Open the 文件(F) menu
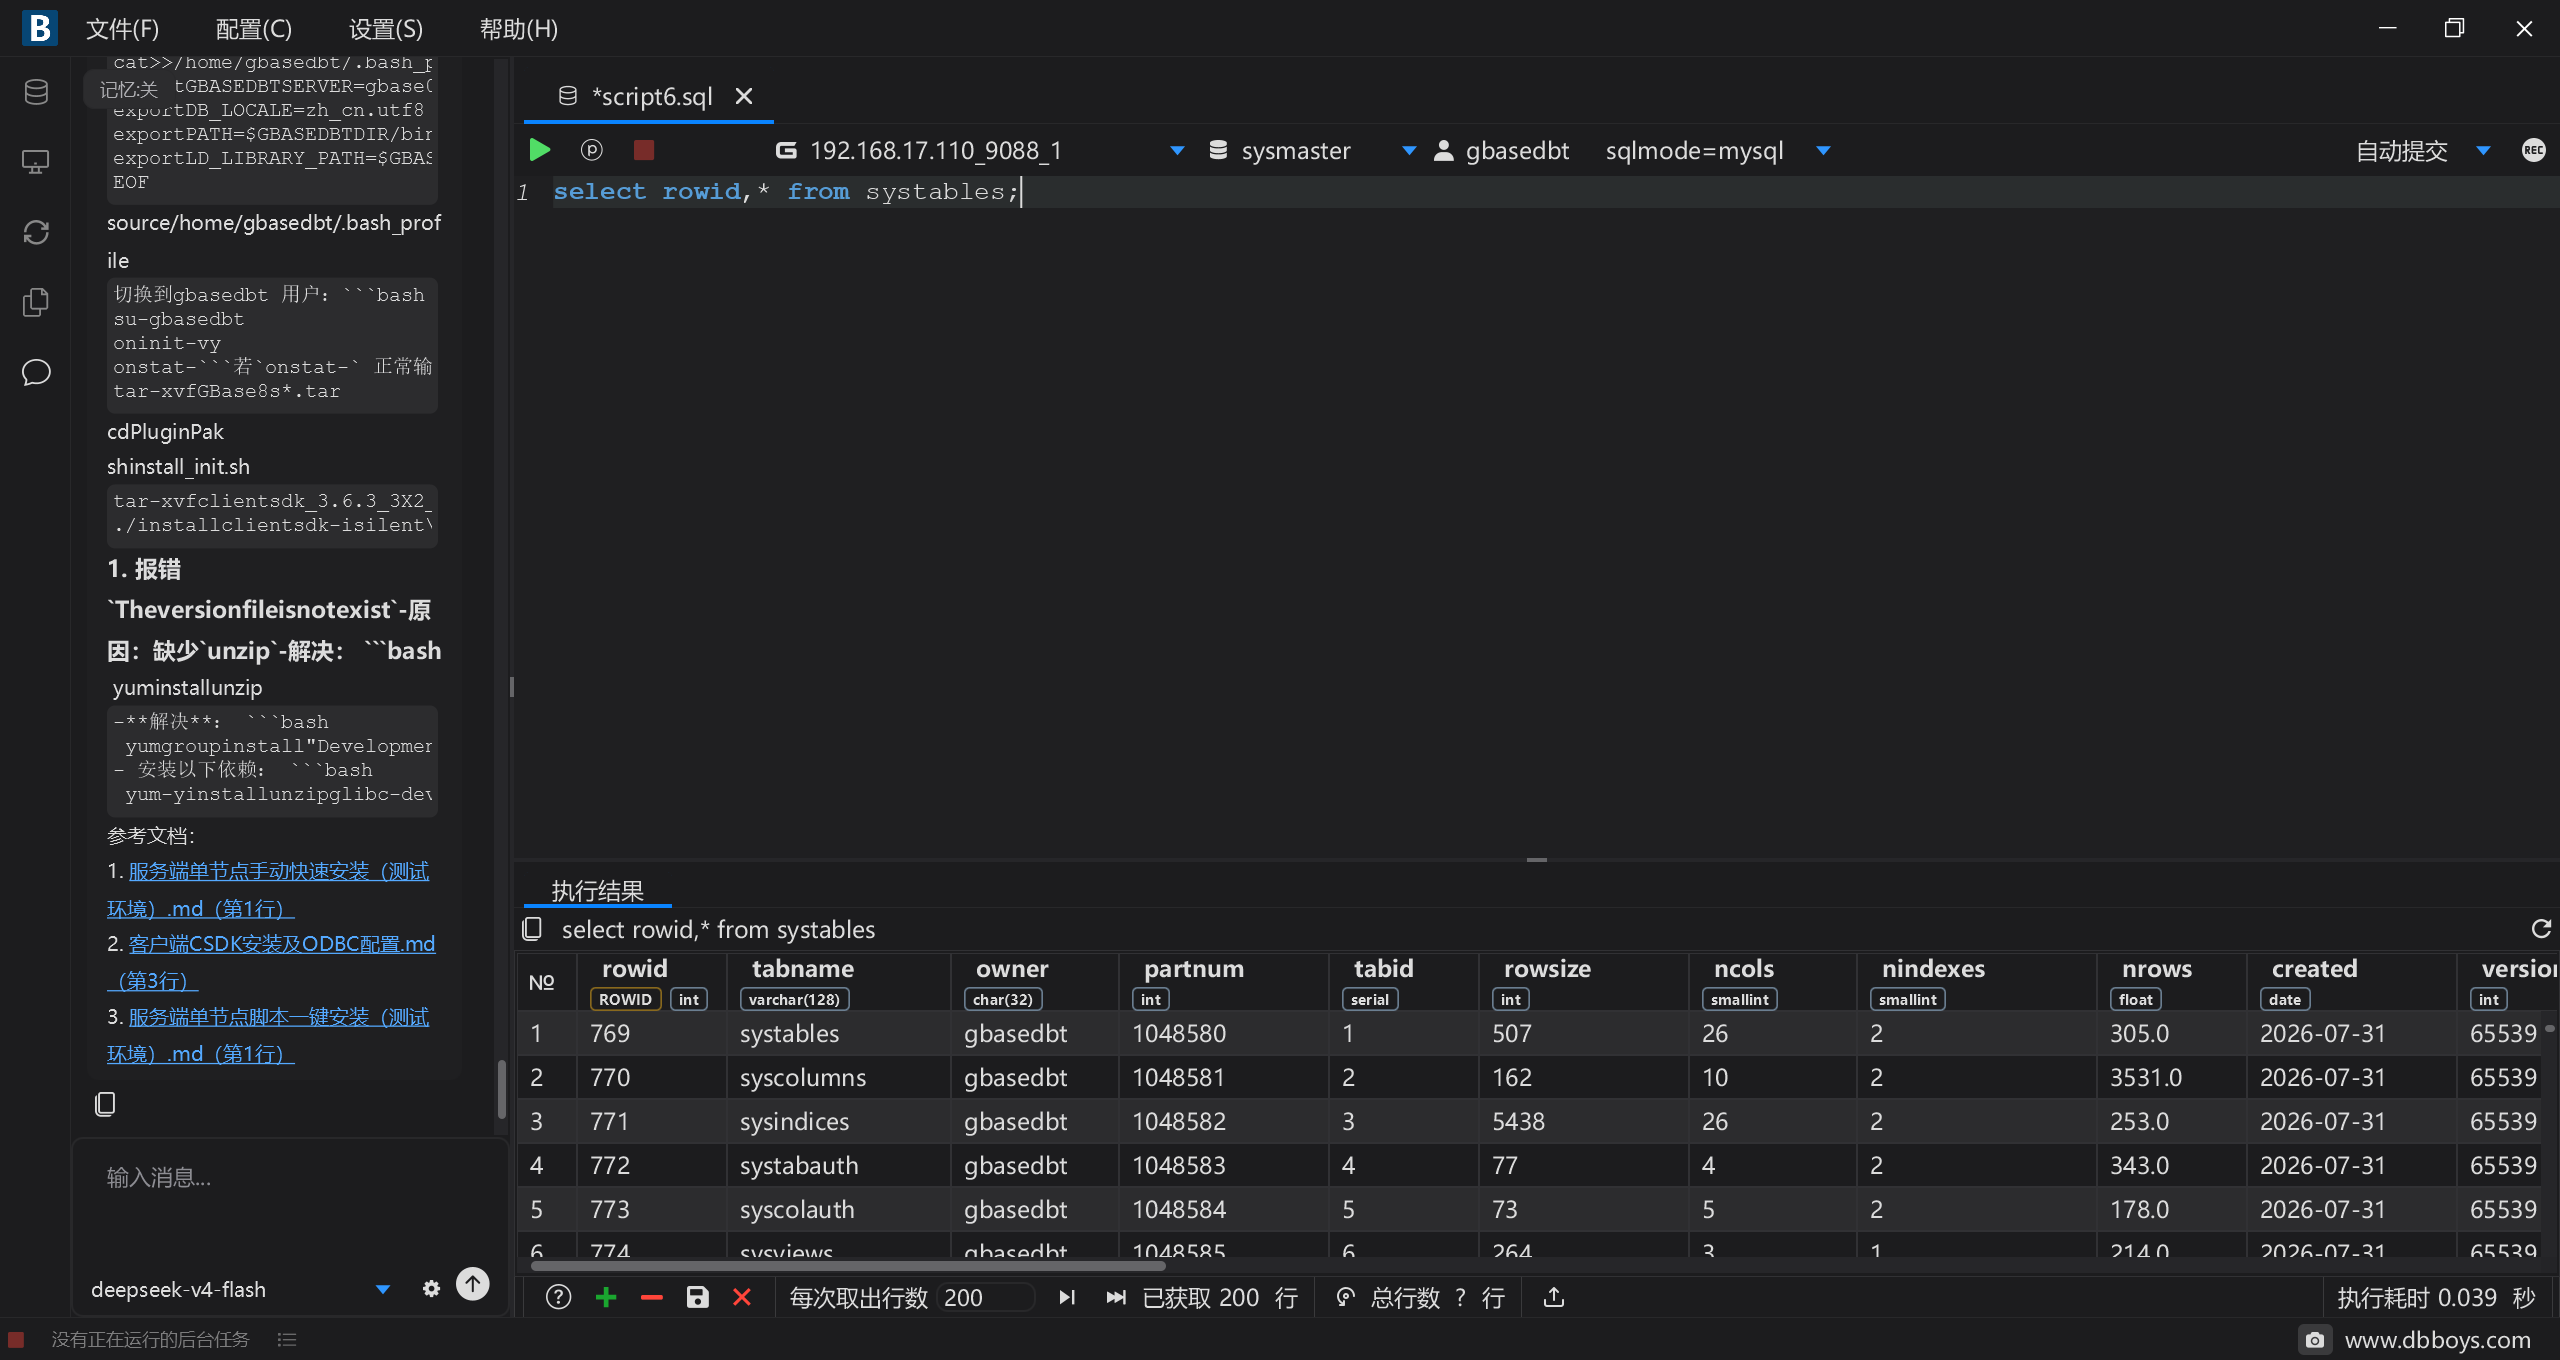The width and height of the screenshot is (2560, 1360). pos(122,29)
